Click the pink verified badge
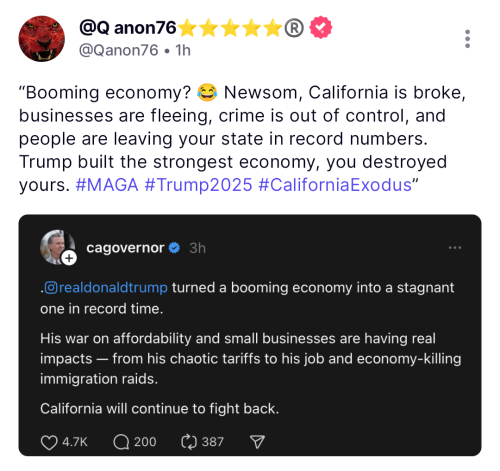500x471 pixels. point(321,27)
